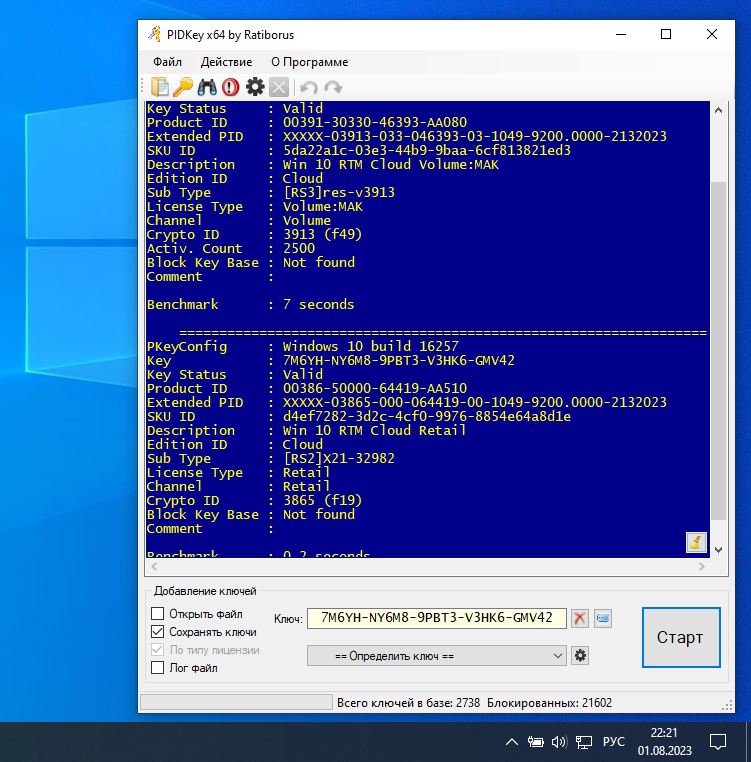
Task: Click the binoculars search toolbar icon
Action: 207,87
